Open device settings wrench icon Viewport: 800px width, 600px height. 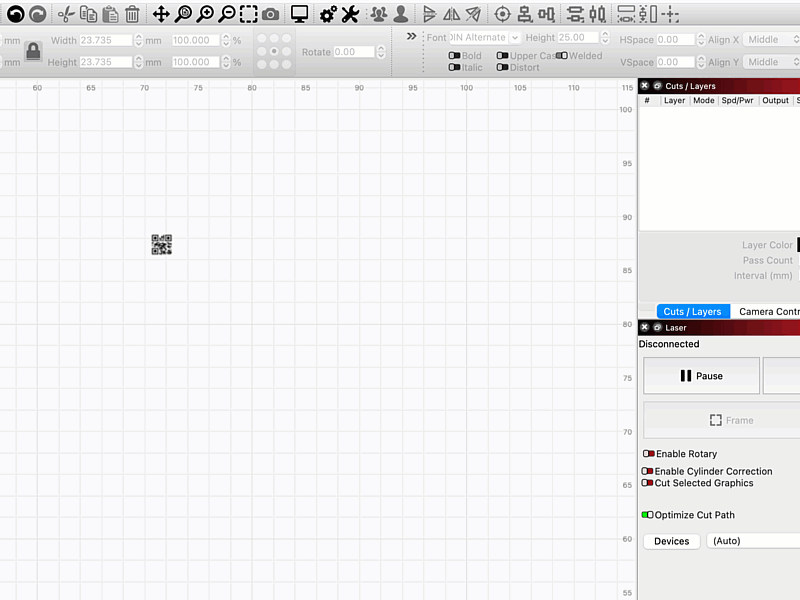(350, 14)
